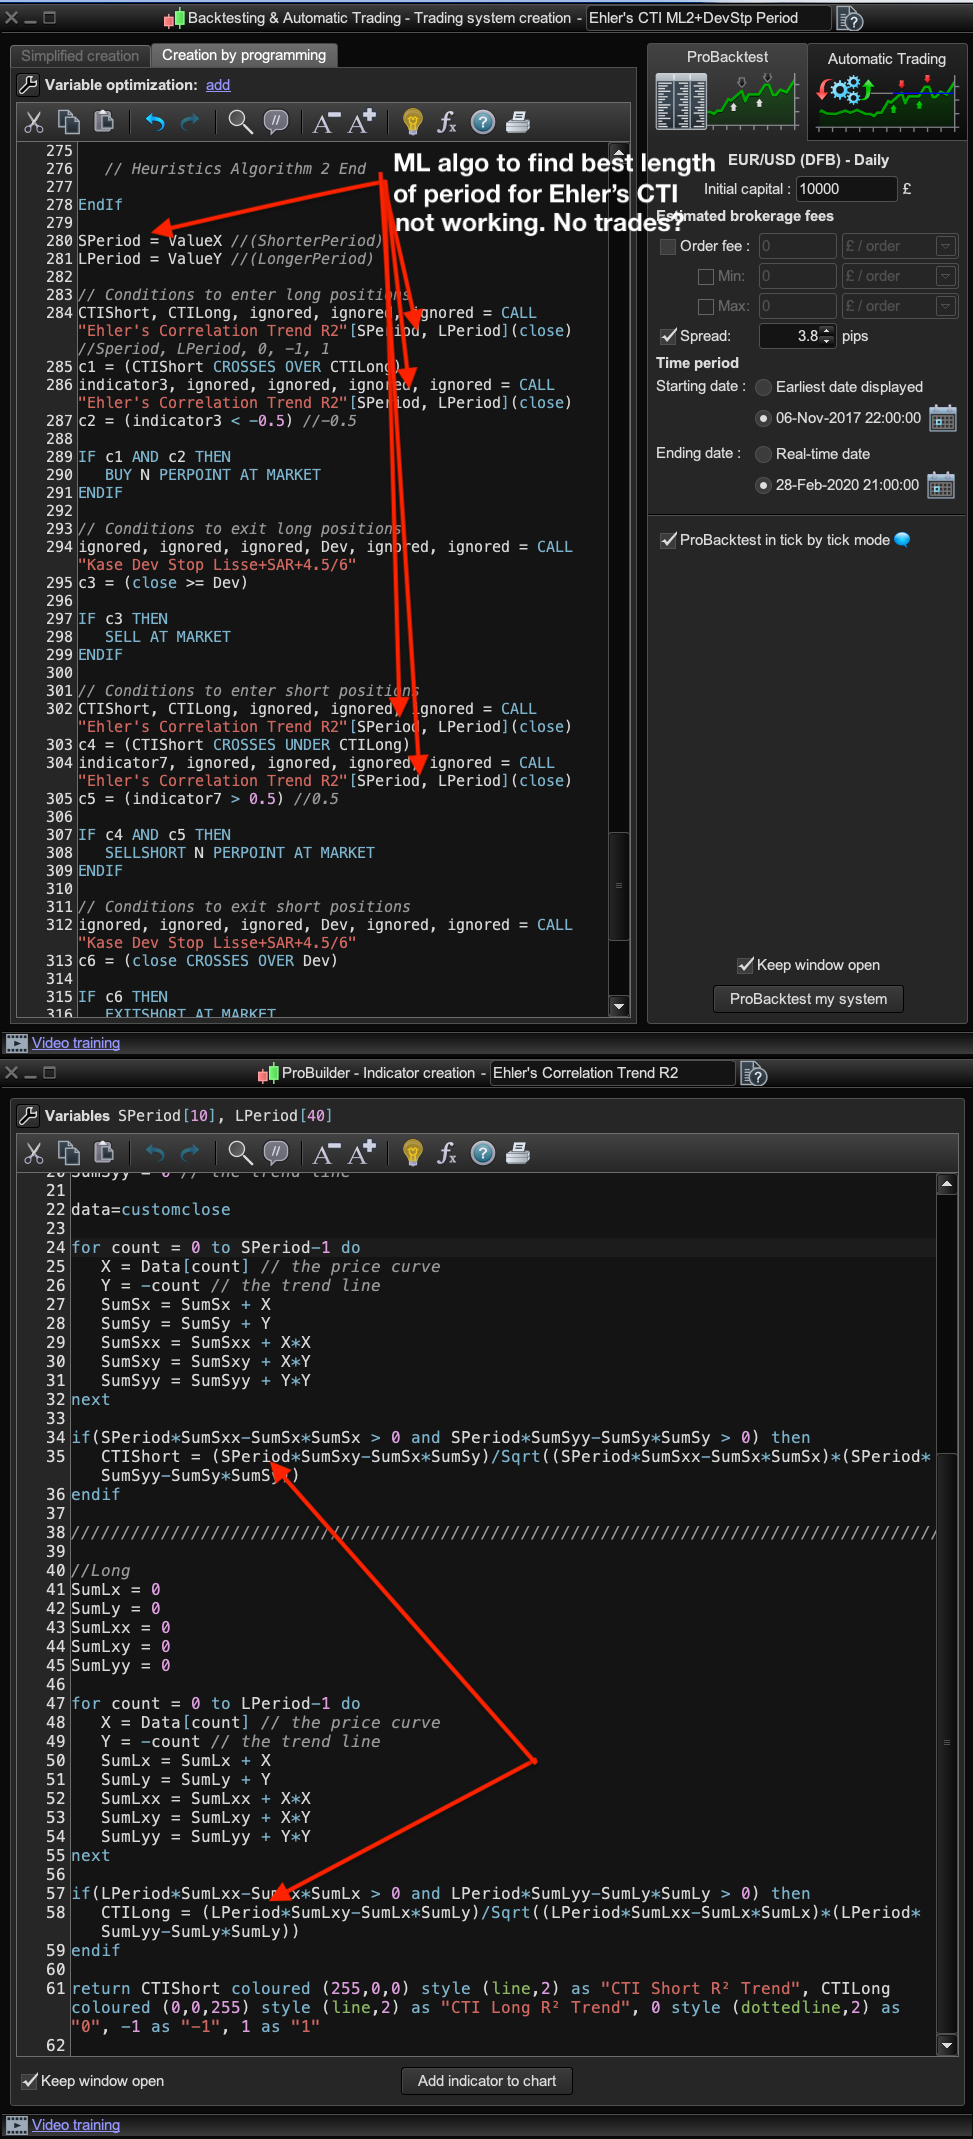
Task: Open Max fee unit dropdown
Action: (x=946, y=306)
